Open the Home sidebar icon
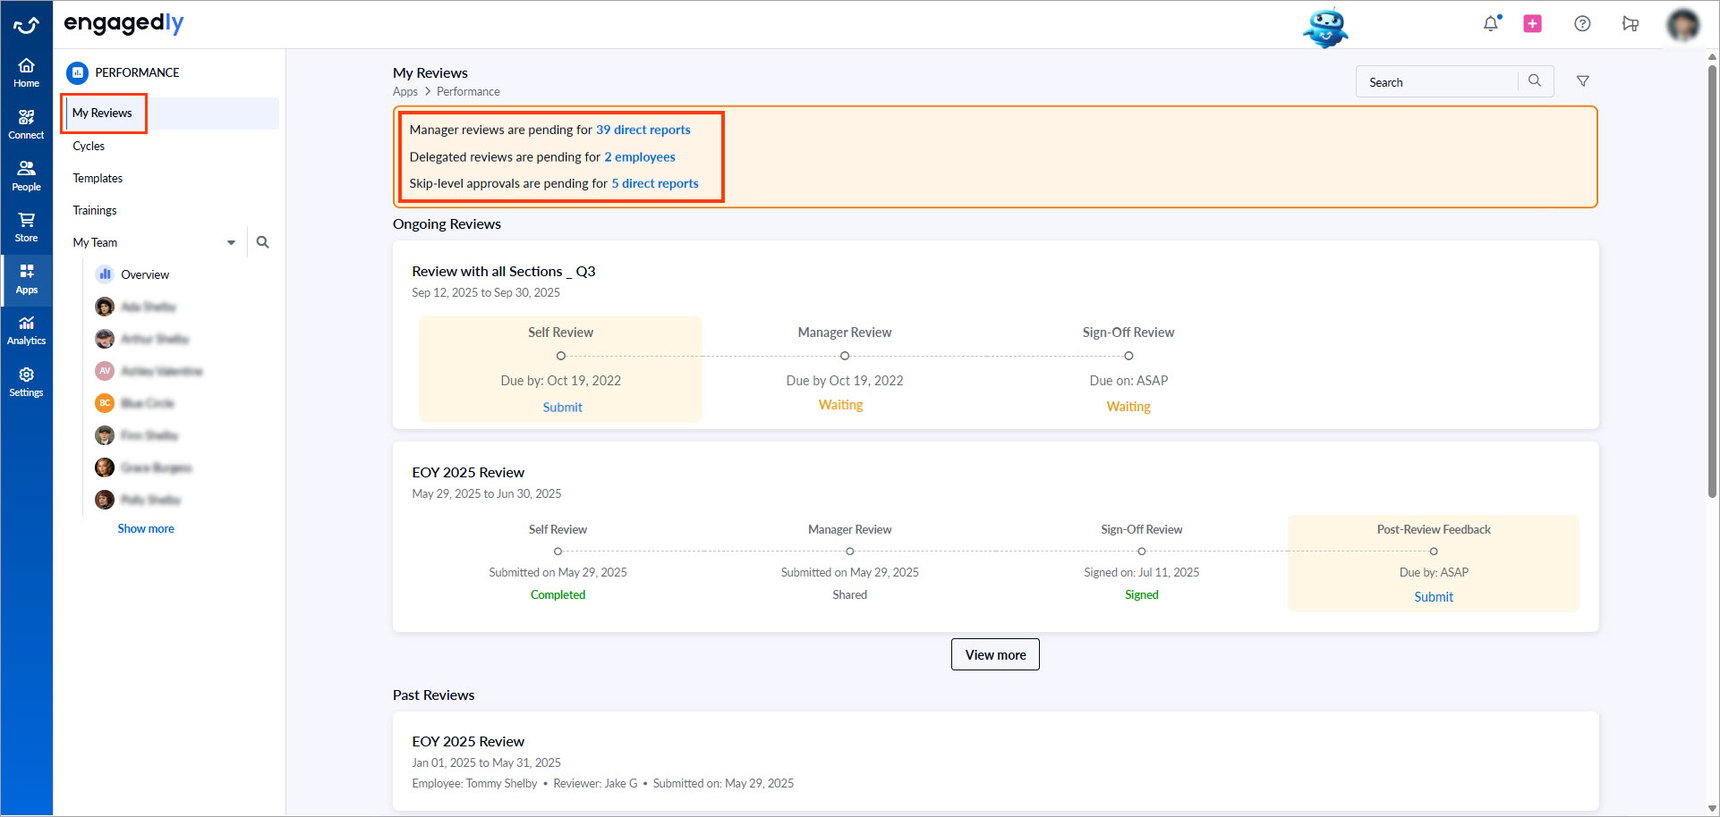The image size is (1720, 817). (26, 73)
